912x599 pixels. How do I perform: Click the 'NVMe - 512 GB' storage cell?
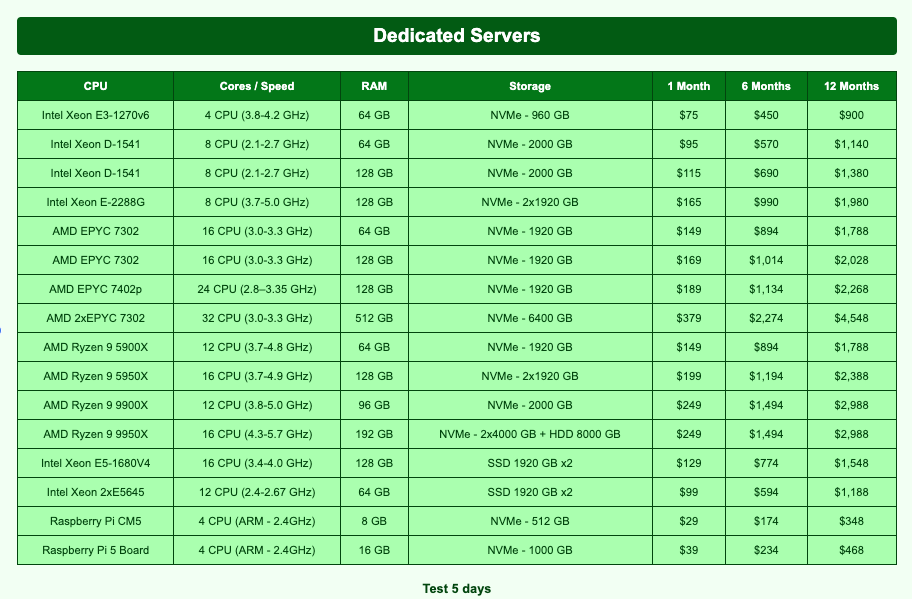tap(530, 521)
